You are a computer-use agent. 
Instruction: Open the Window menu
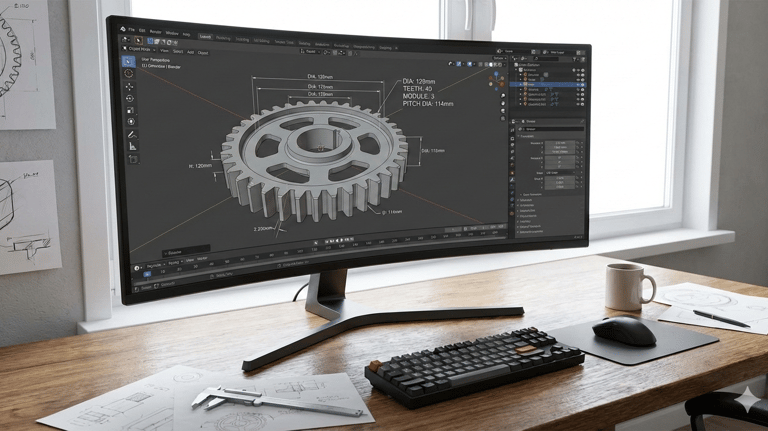[x=172, y=33]
